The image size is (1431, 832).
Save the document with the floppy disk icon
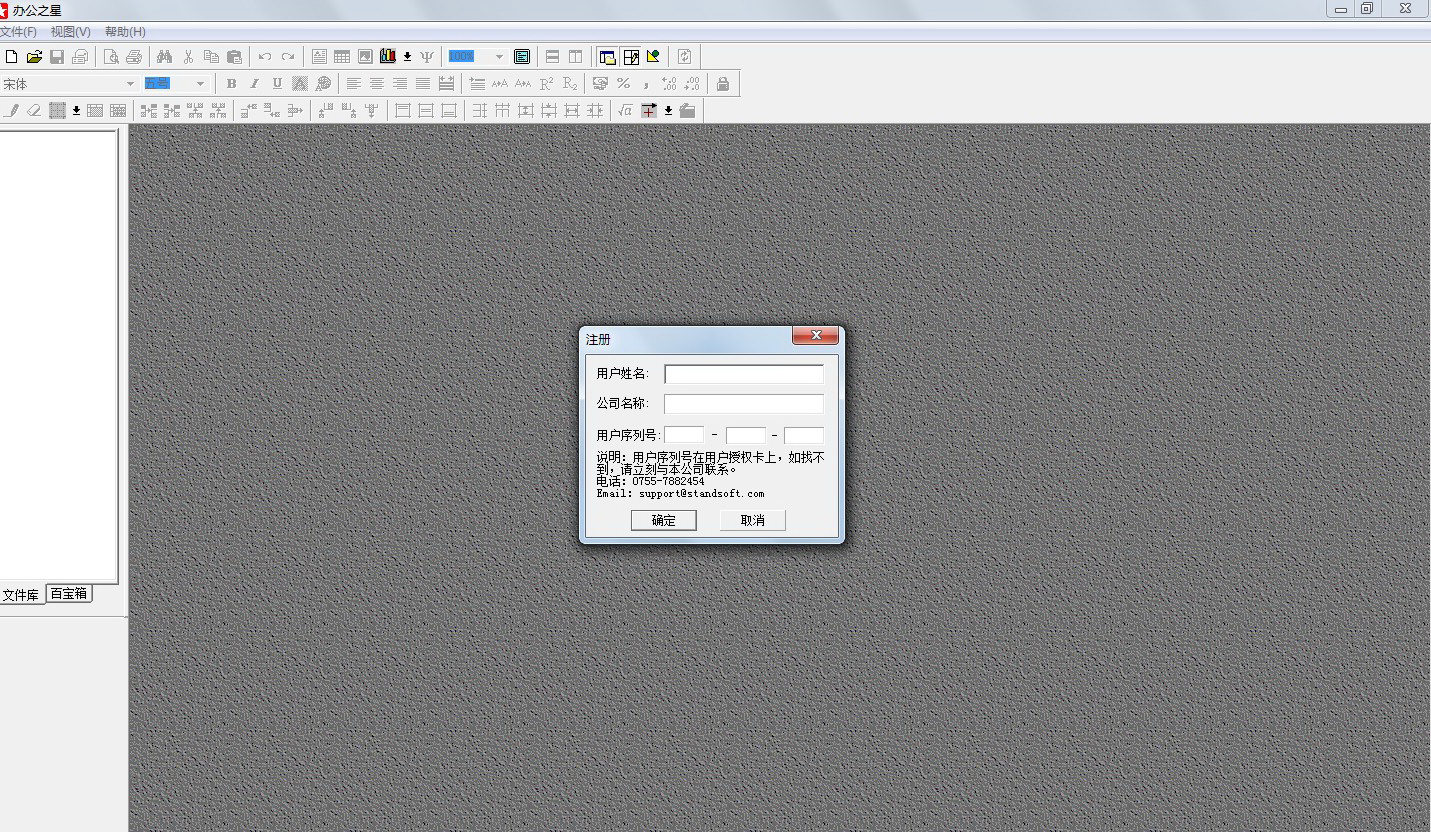tap(57, 56)
